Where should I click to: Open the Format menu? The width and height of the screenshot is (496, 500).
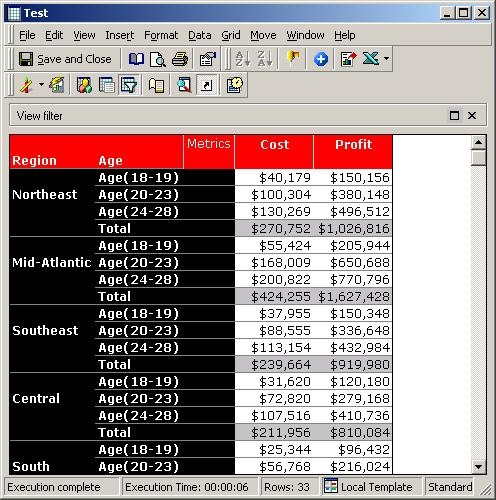tap(161, 35)
